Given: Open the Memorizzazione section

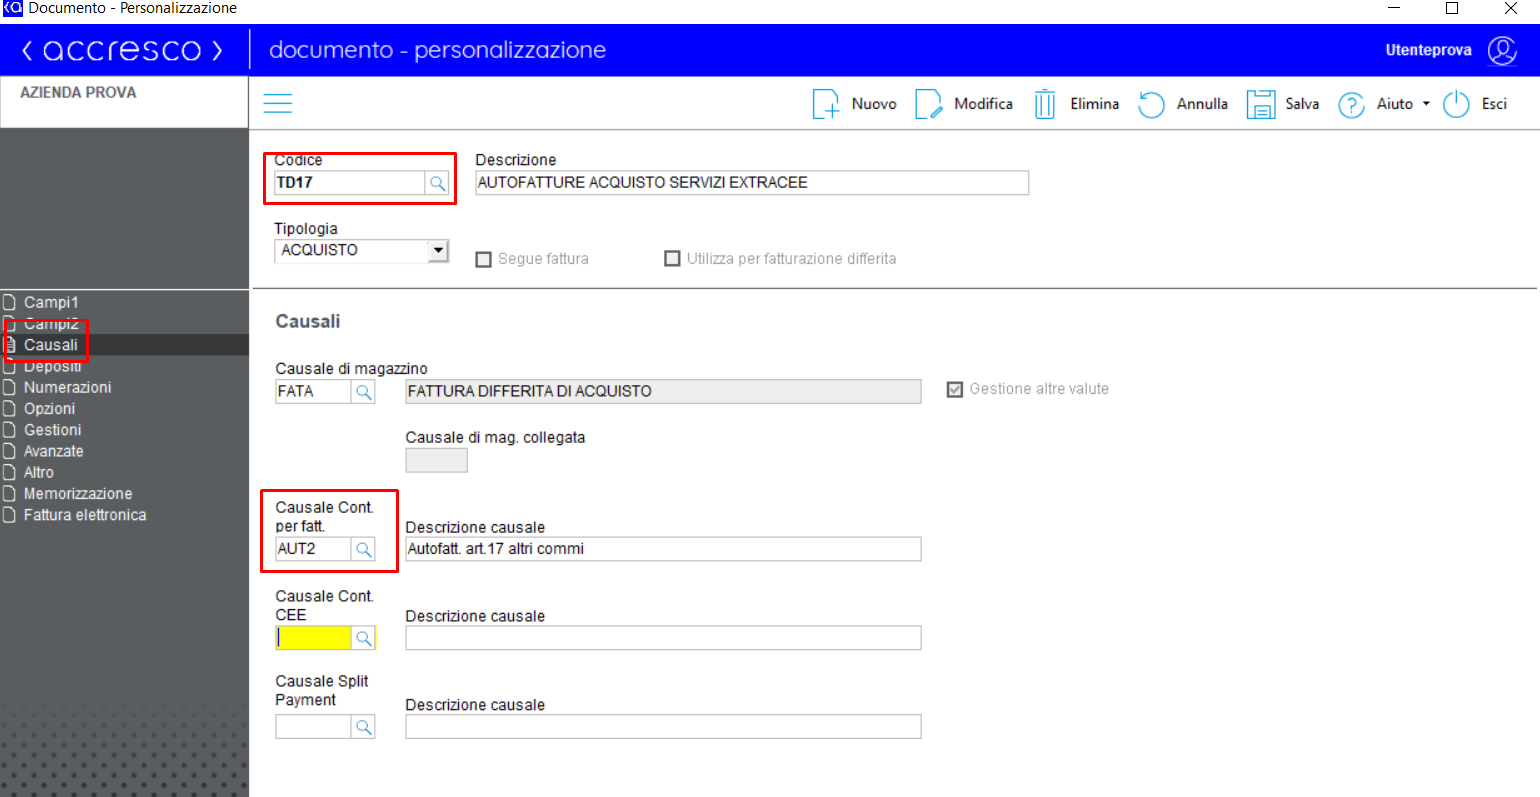Looking at the screenshot, I should click(78, 493).
